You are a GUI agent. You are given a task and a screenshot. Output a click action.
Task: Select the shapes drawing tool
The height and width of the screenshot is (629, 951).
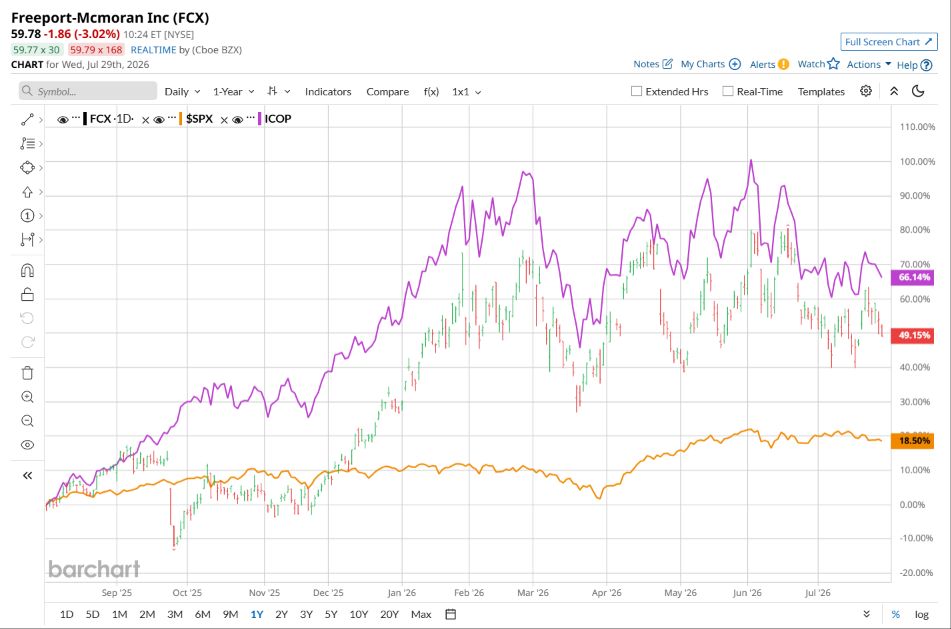click(x=27, y=167)
